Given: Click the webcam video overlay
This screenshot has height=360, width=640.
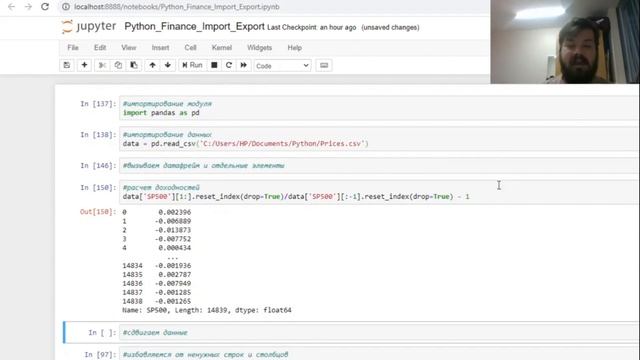Looking at the screenshot, I should point(565,42).
